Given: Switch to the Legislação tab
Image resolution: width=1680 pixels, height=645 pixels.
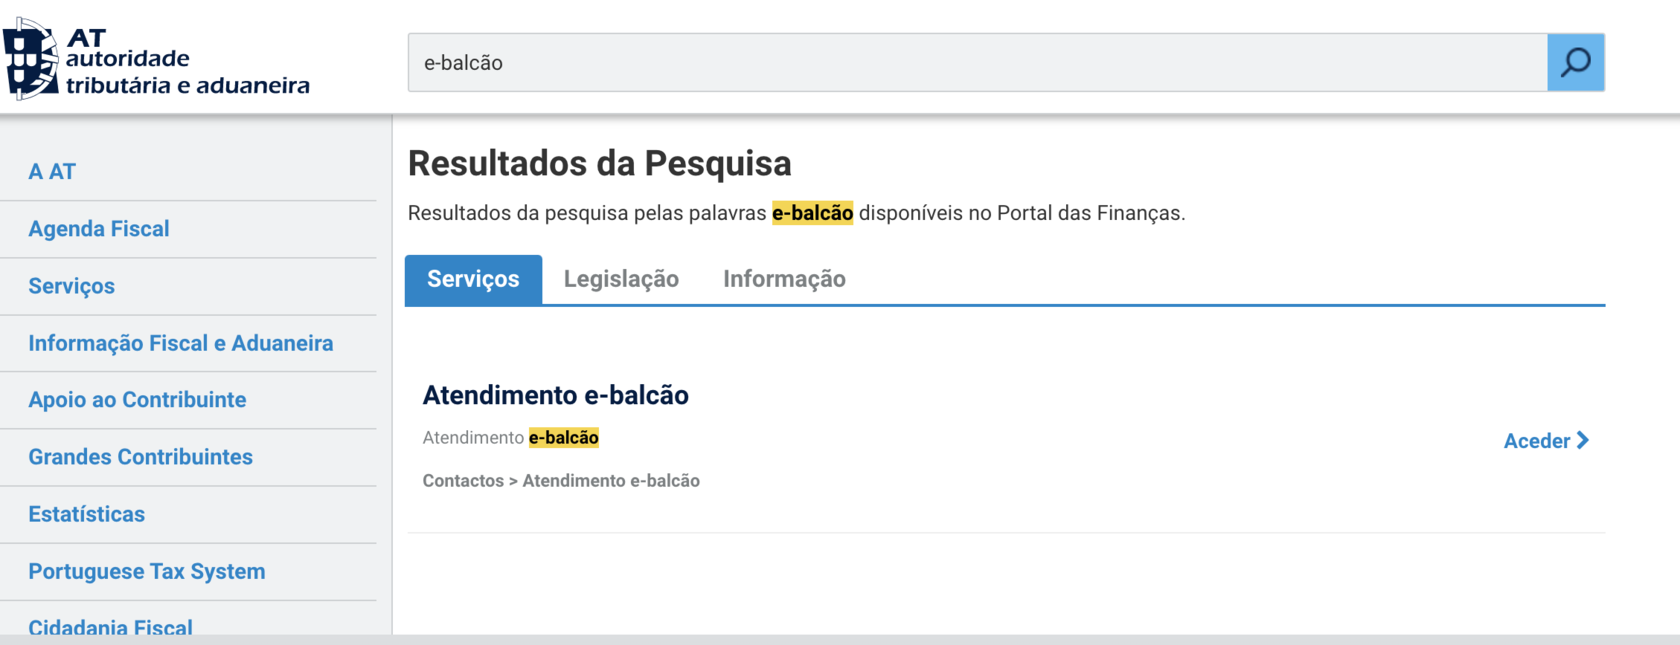Looking at the screenshot, I should (621, 279).
